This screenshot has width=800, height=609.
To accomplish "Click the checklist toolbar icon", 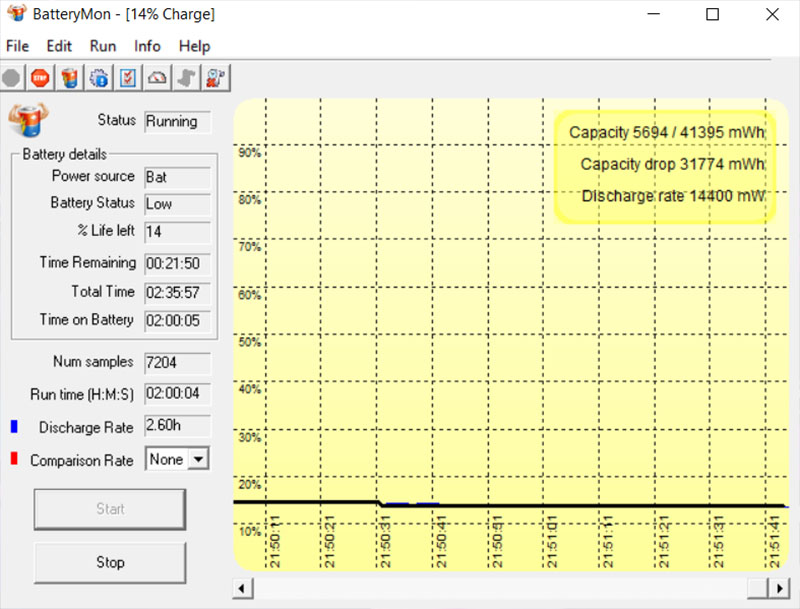I will pyautogui.click(x=128, y=77).
